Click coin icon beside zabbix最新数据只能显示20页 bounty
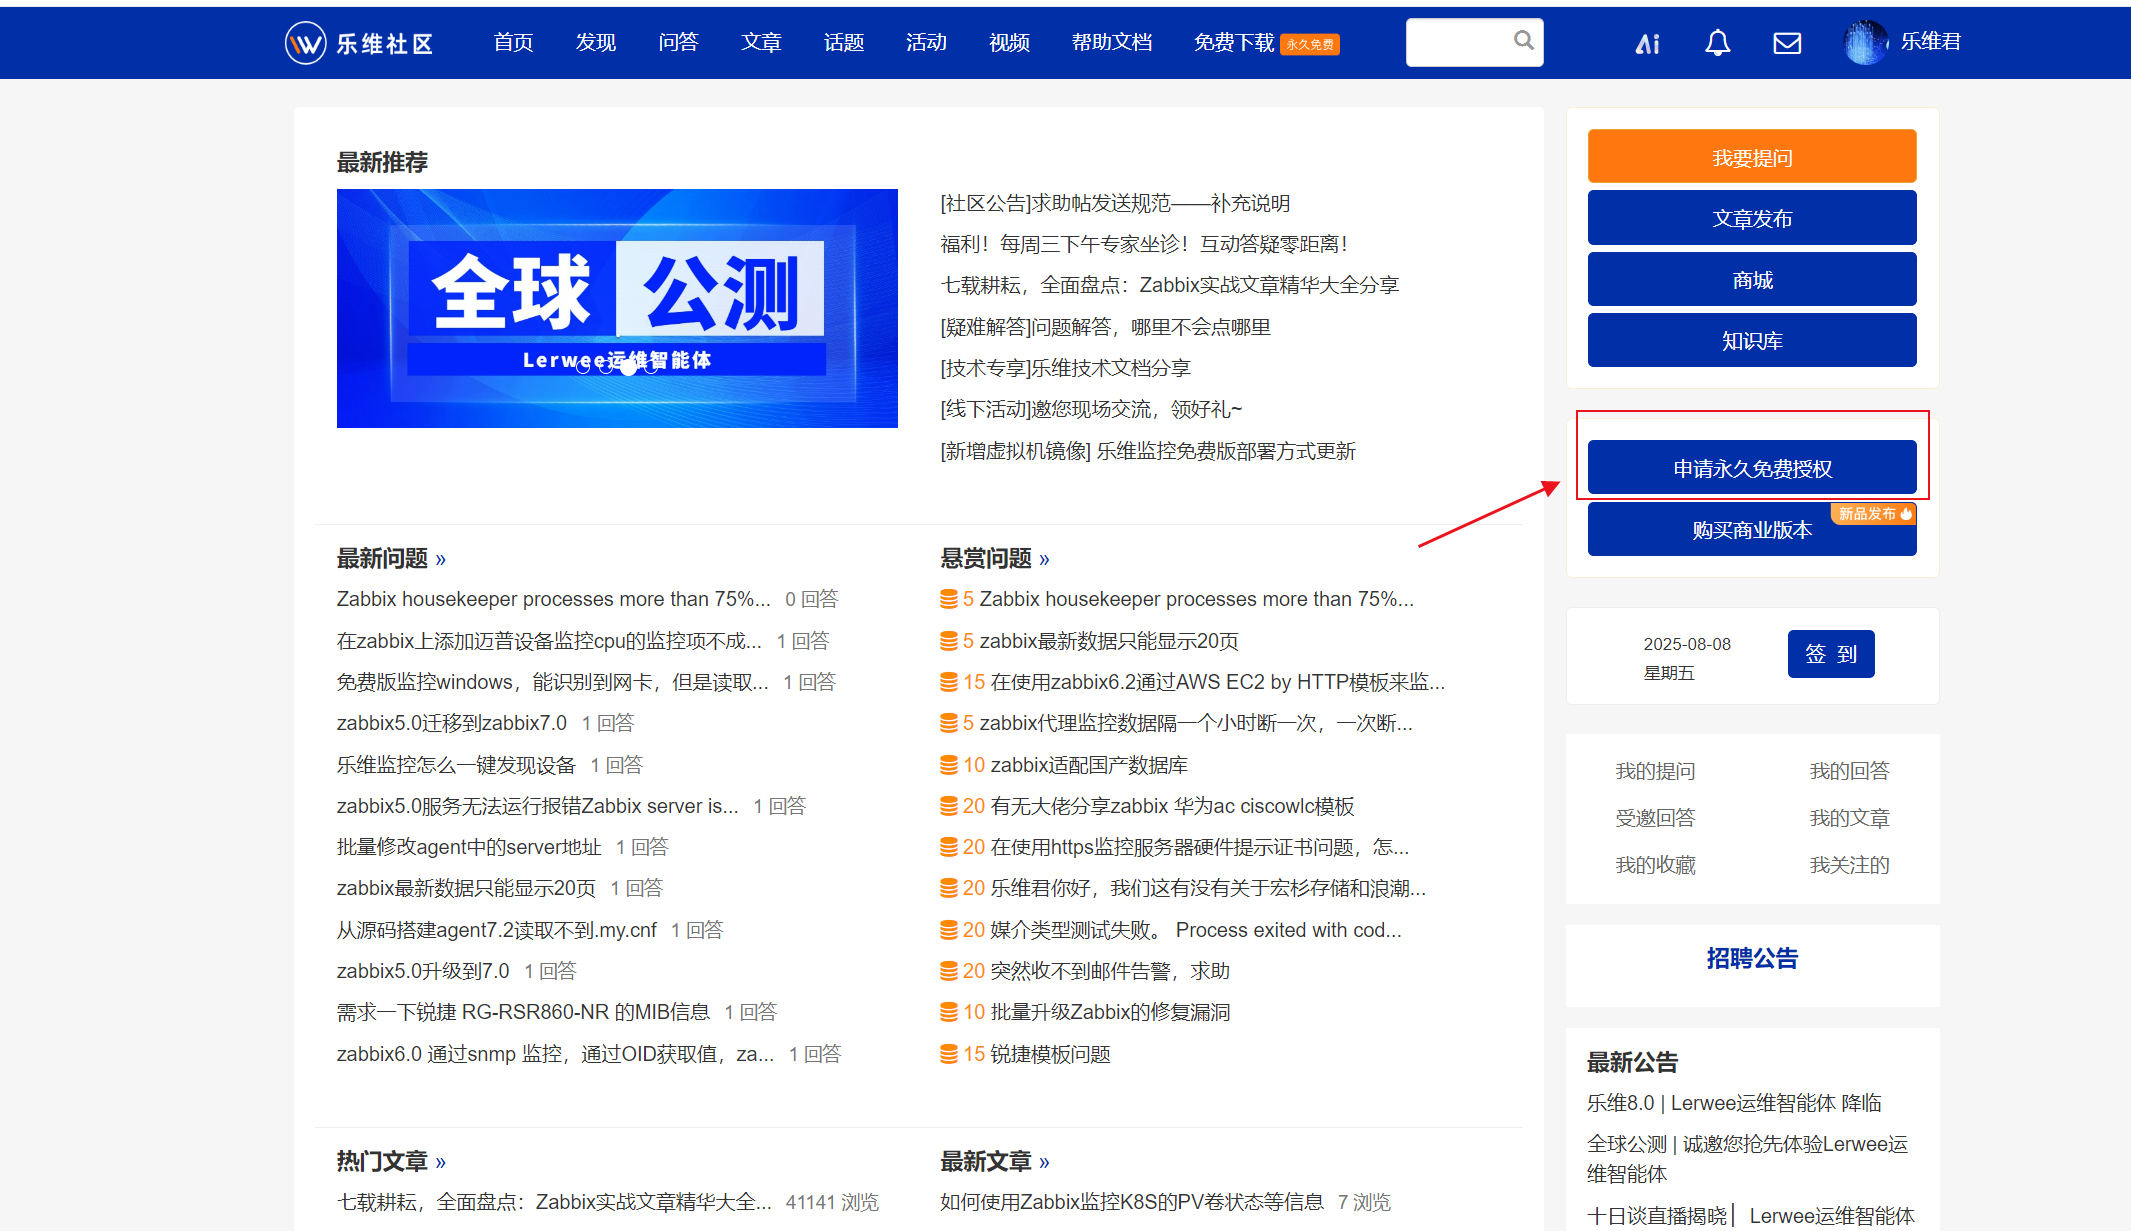 pos(948,641)
